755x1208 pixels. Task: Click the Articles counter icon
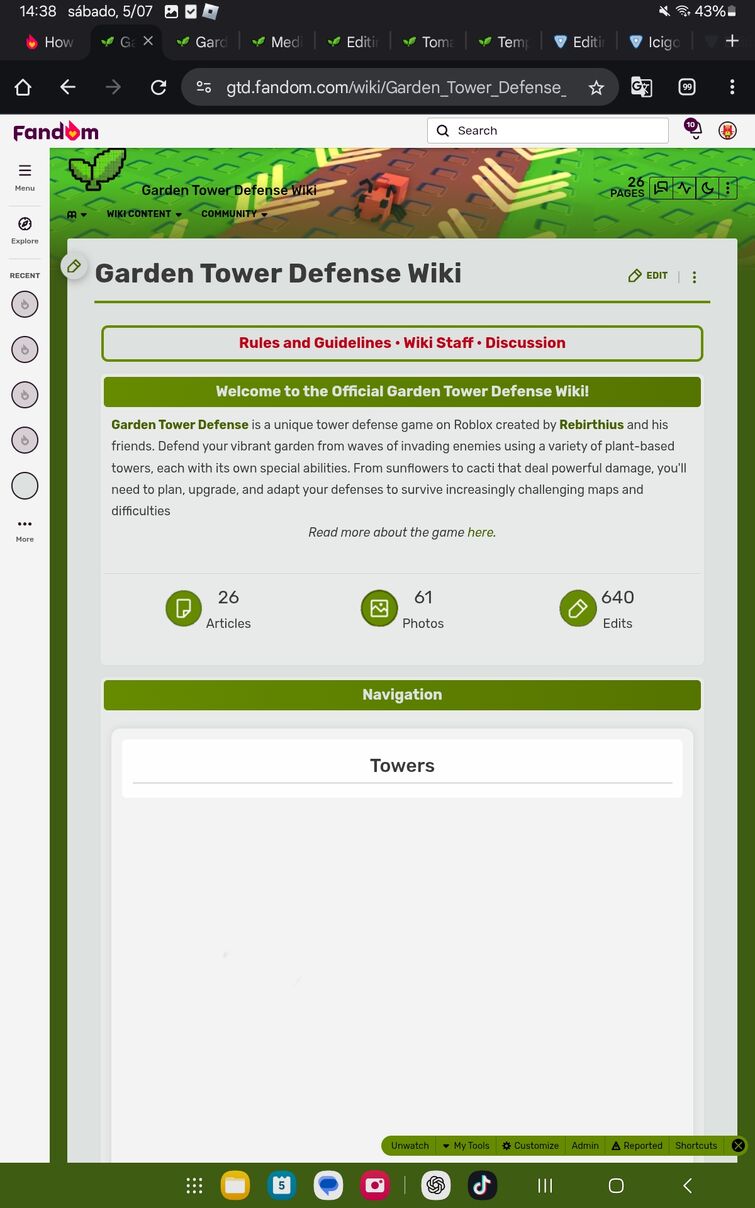(183, 608)
